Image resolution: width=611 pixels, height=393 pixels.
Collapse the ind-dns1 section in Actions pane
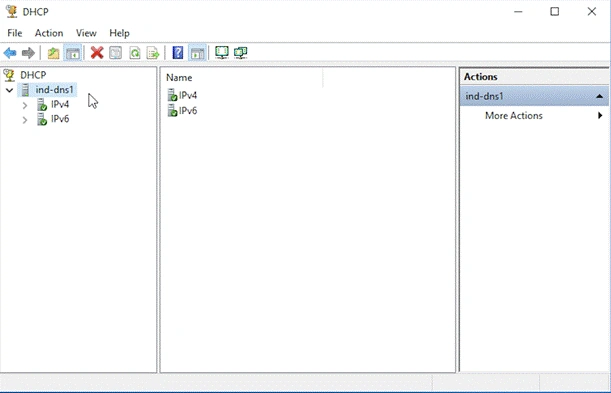point(600,96)
